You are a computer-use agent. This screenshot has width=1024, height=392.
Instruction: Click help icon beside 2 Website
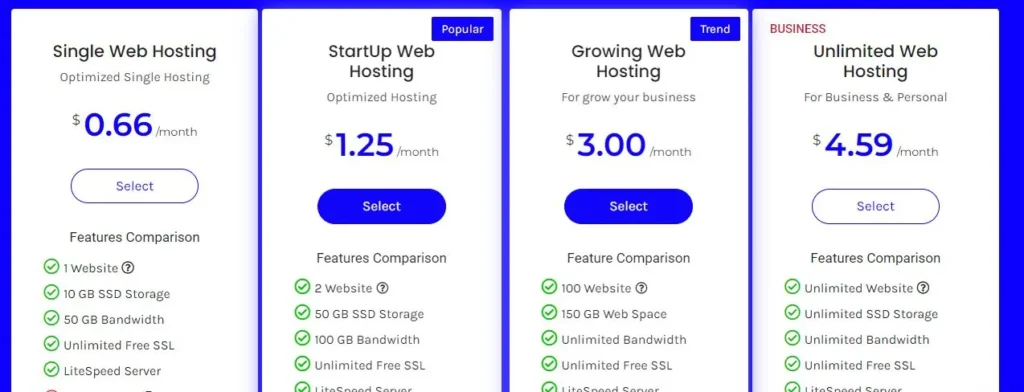coord(383,287)
